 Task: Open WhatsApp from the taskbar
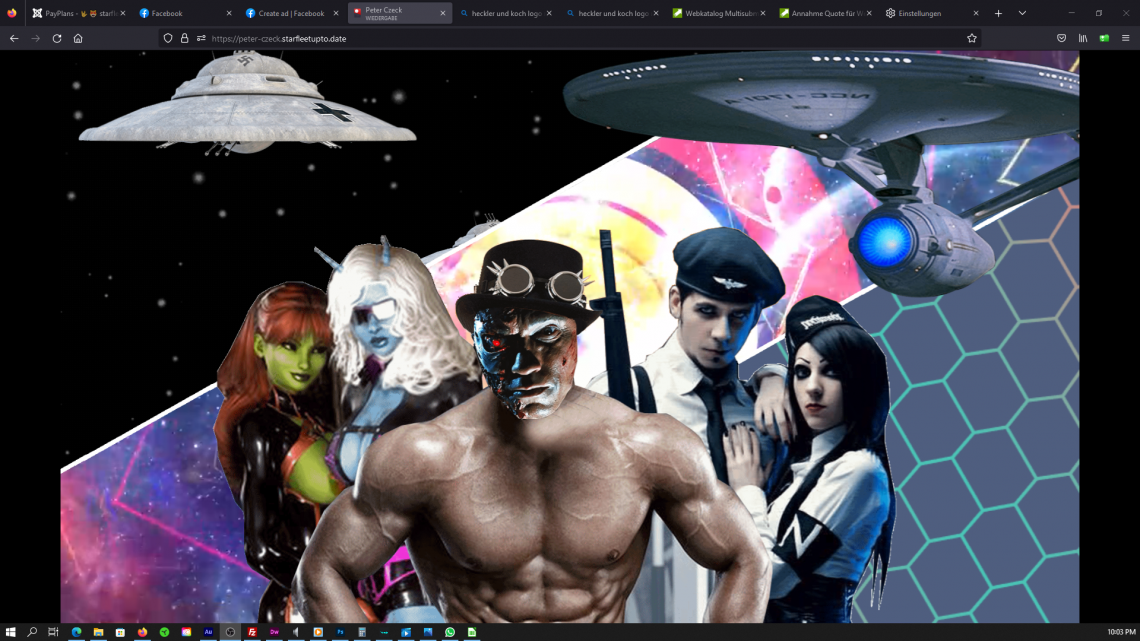point(450,632)
